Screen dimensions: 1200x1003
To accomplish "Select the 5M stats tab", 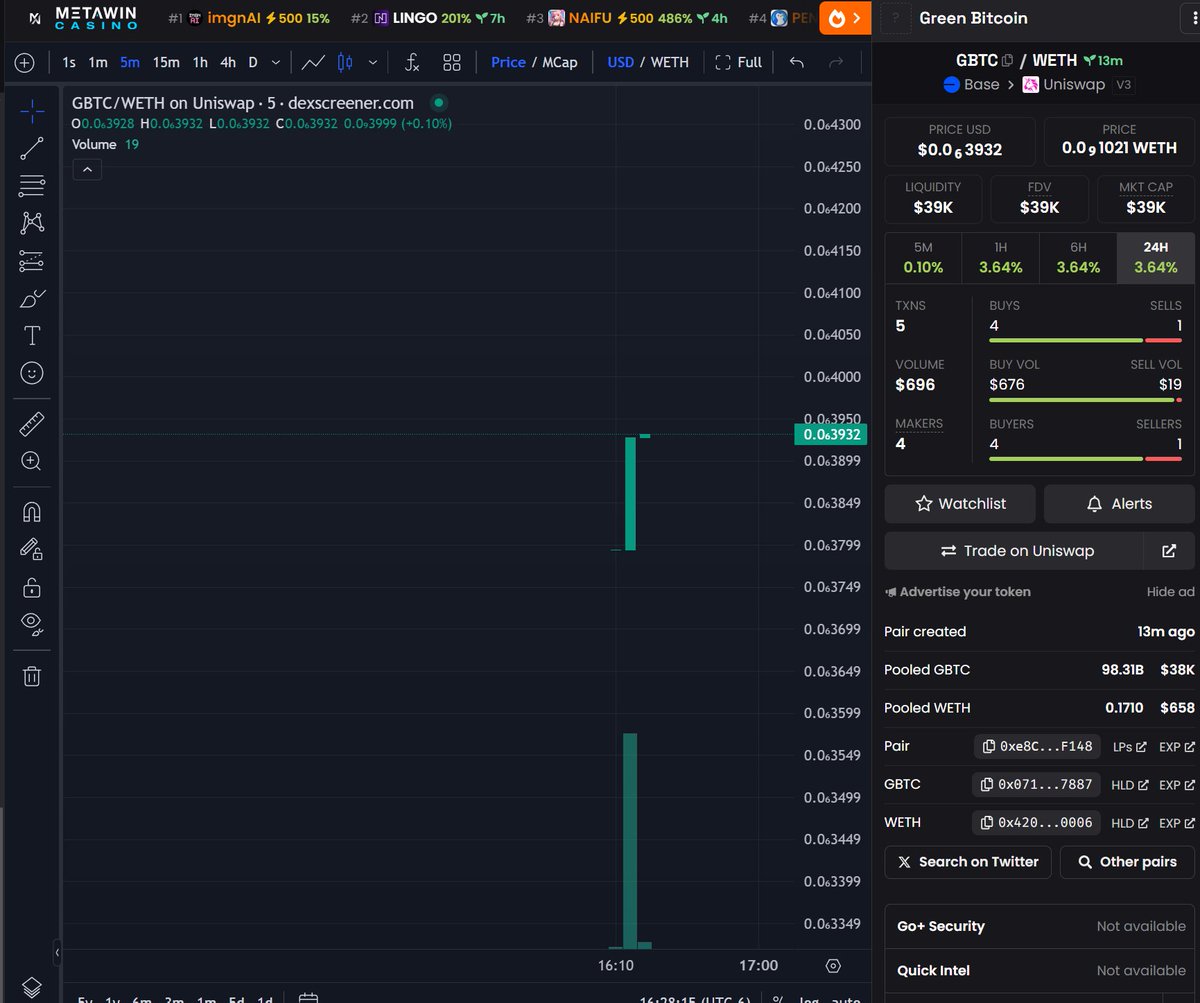I will click(x=923, y=257).
